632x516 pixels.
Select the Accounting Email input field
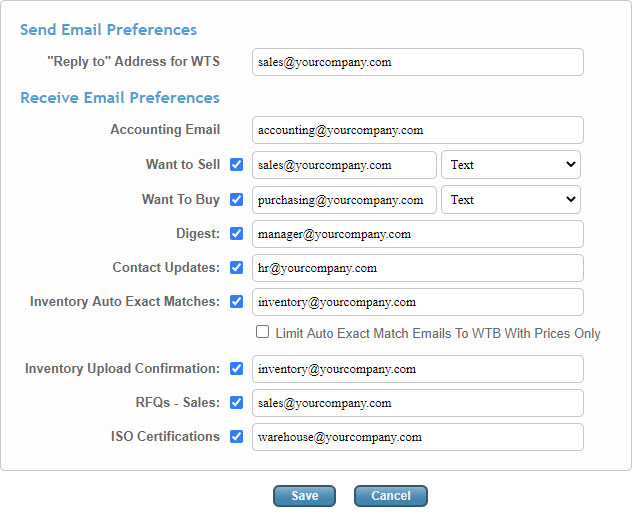(417, 130)
